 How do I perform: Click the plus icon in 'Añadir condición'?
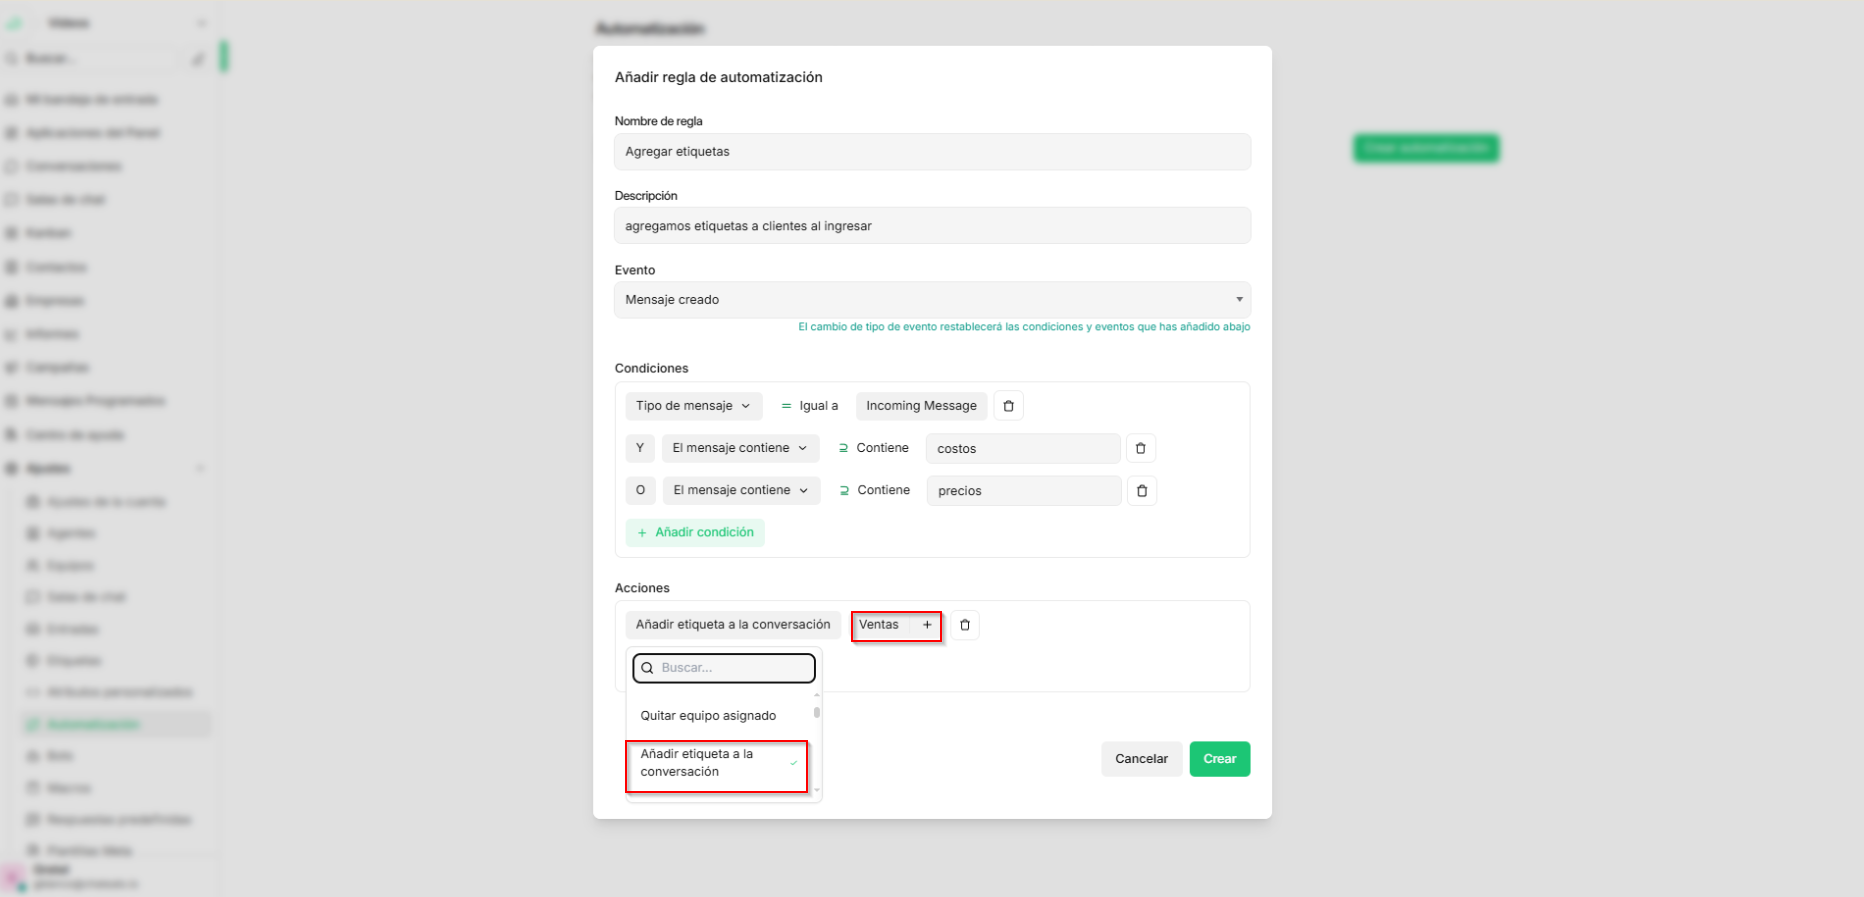[x=642, y=533]
